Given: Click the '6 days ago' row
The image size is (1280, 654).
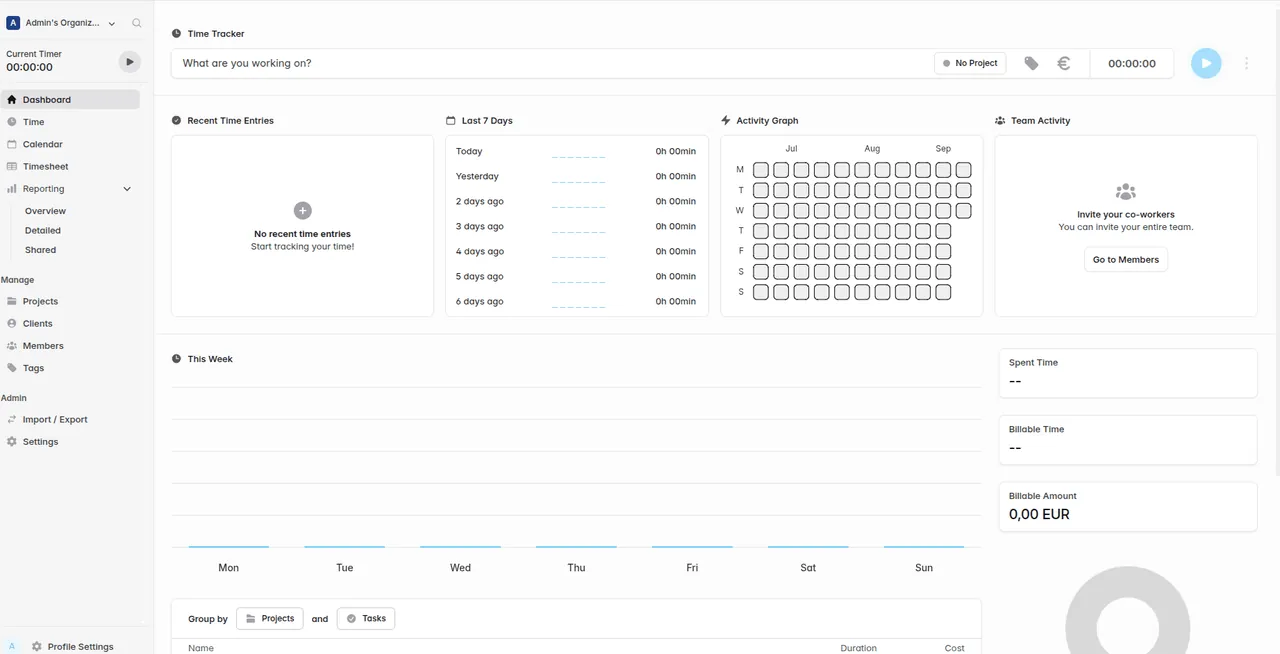Looking at the screenshot, I should pos(576,301).
